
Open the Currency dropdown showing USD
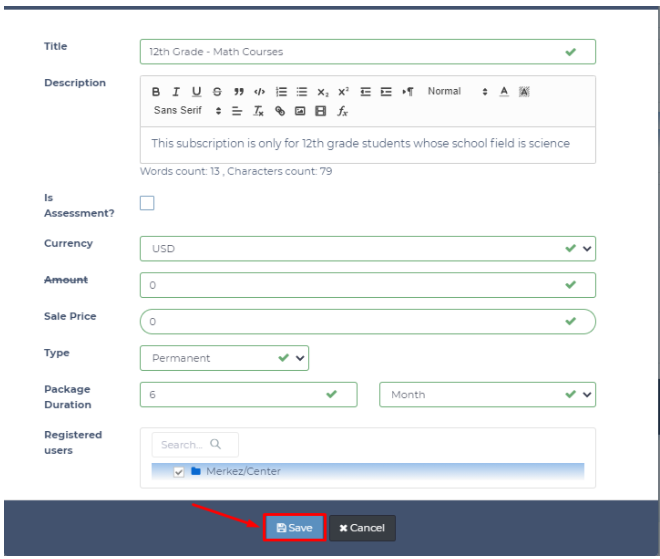point(367,248)
